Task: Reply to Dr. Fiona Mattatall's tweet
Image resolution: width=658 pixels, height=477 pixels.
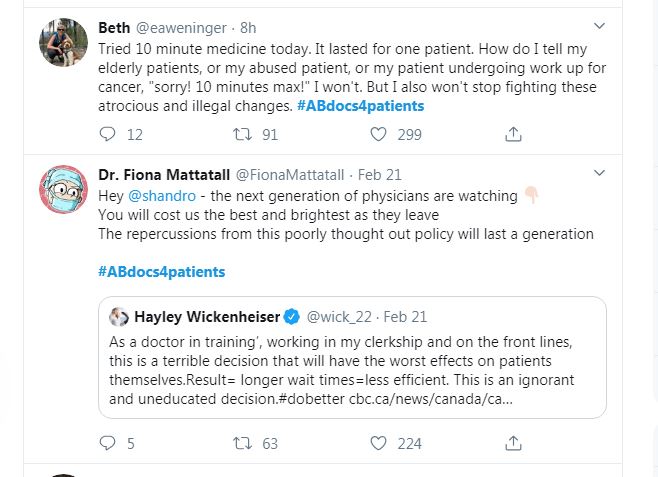Action: click(110, 443)
